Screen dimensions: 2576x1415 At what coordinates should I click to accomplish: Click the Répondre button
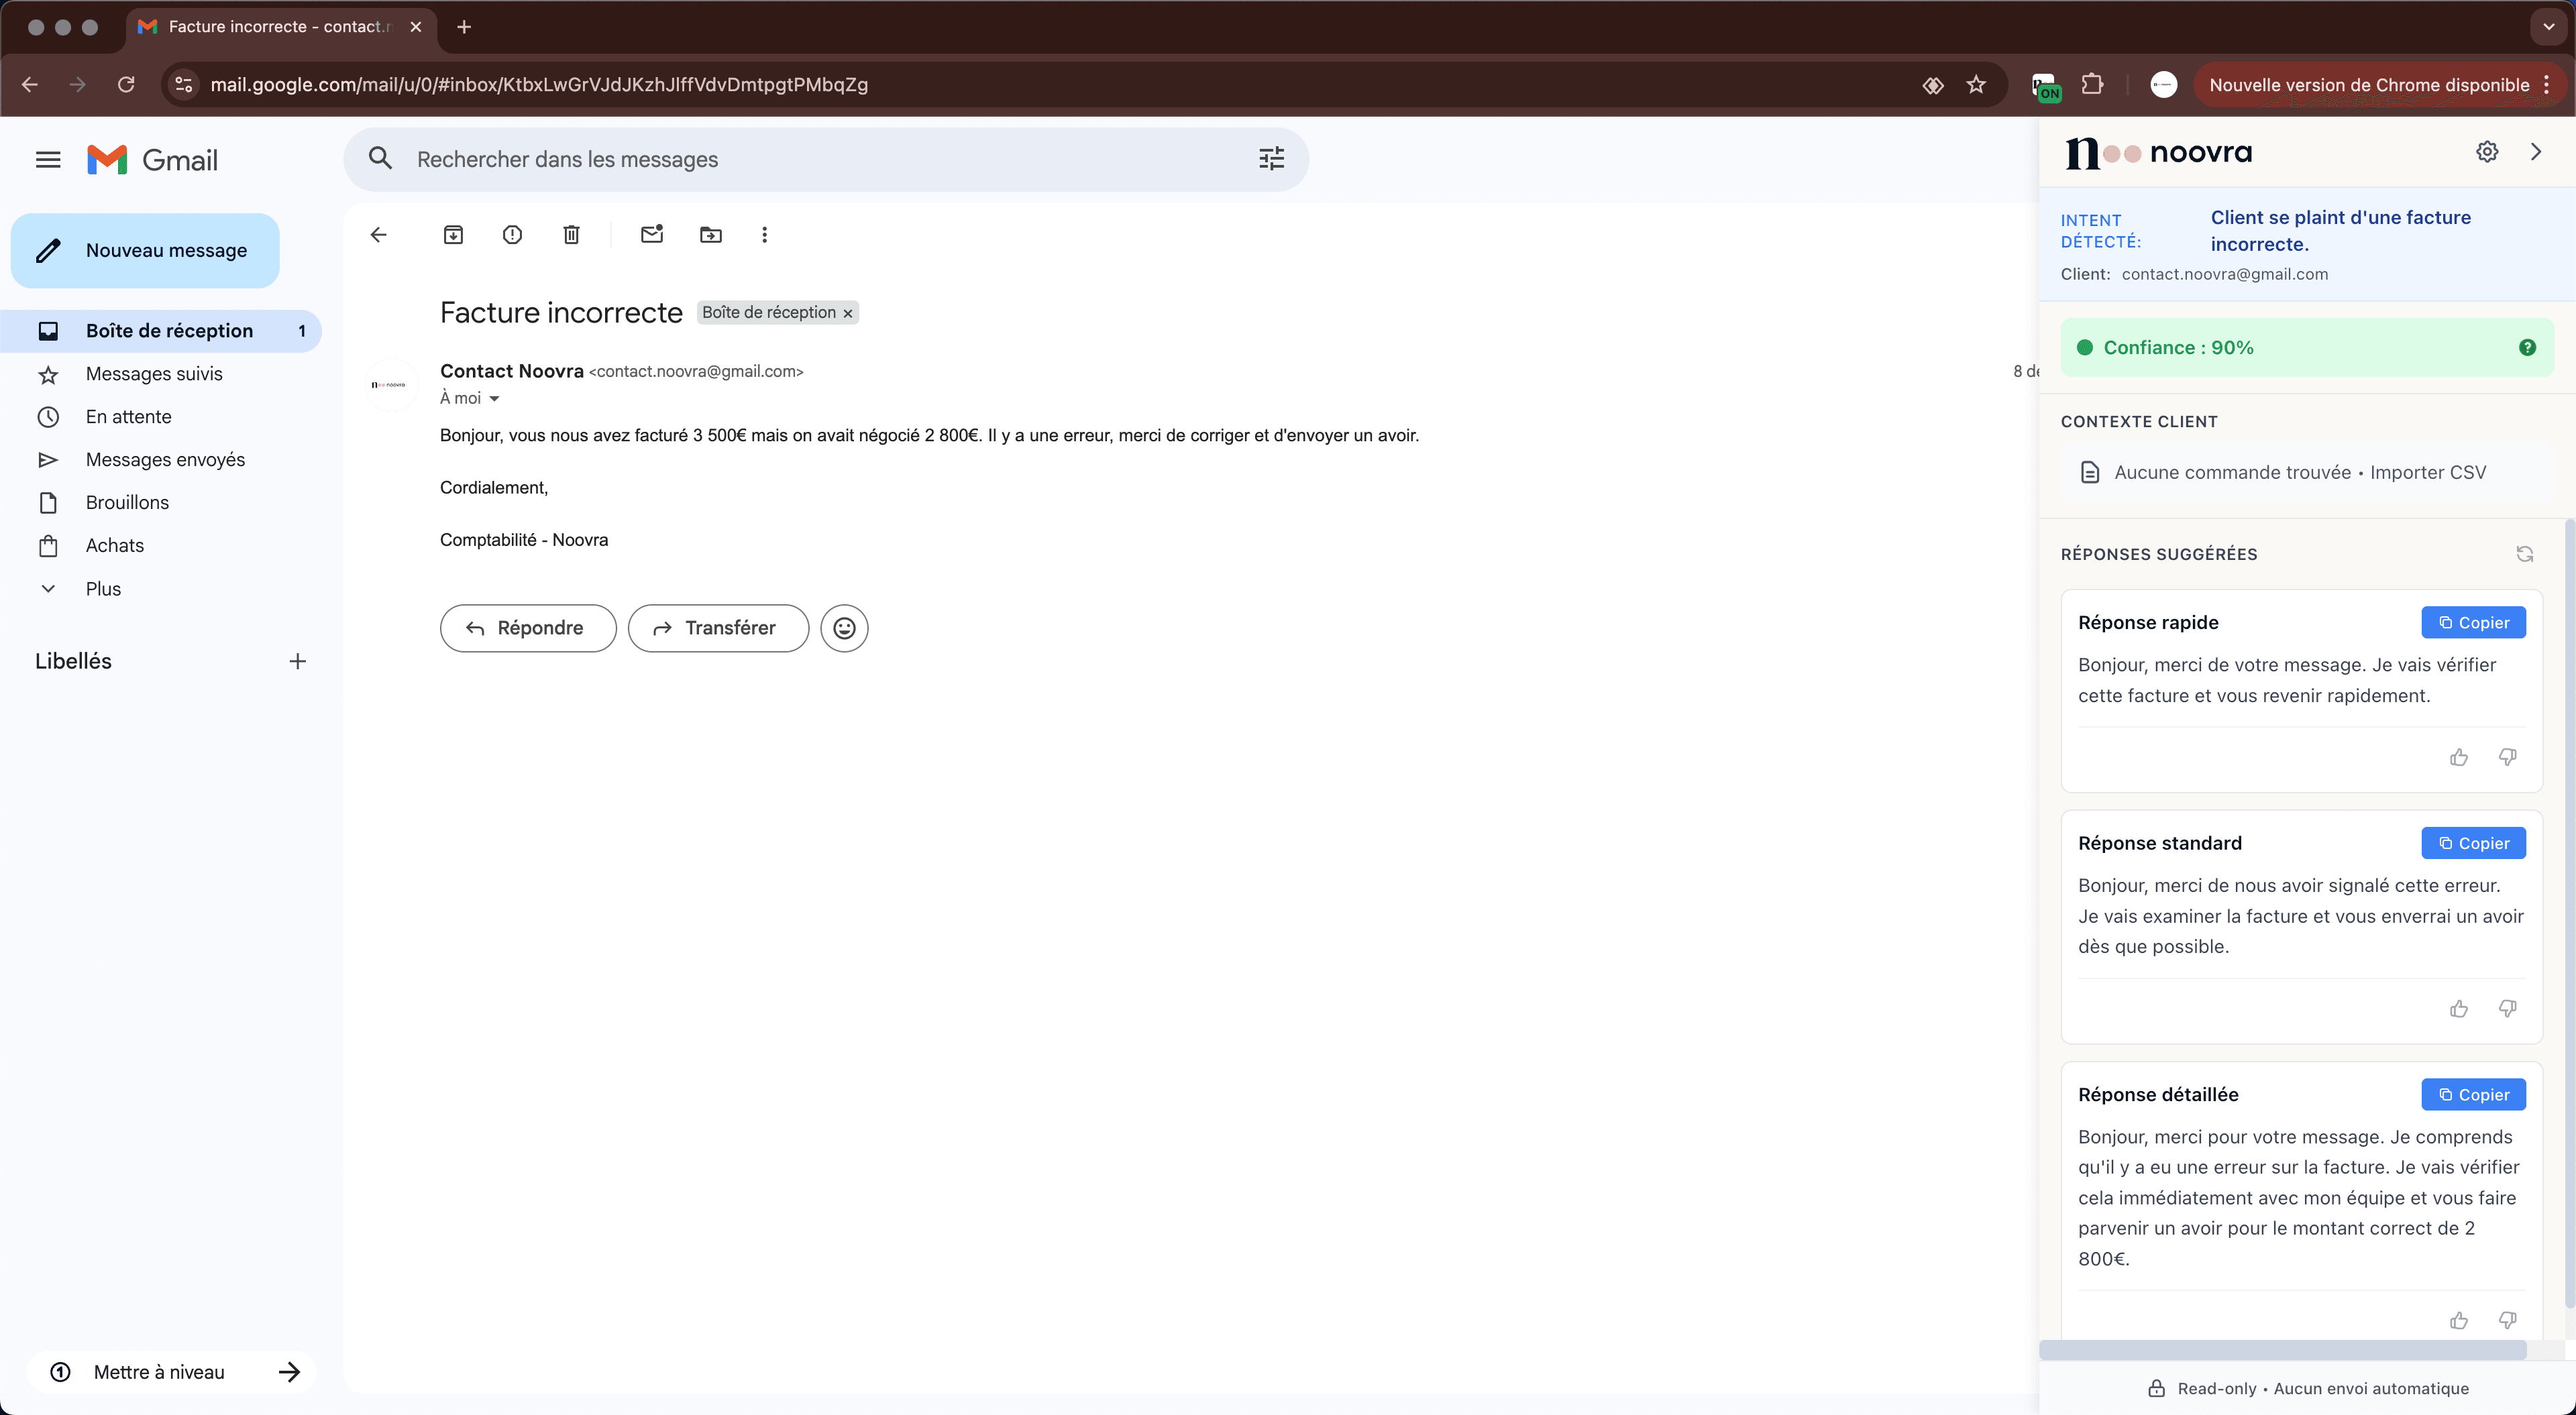tap(527, 627)
